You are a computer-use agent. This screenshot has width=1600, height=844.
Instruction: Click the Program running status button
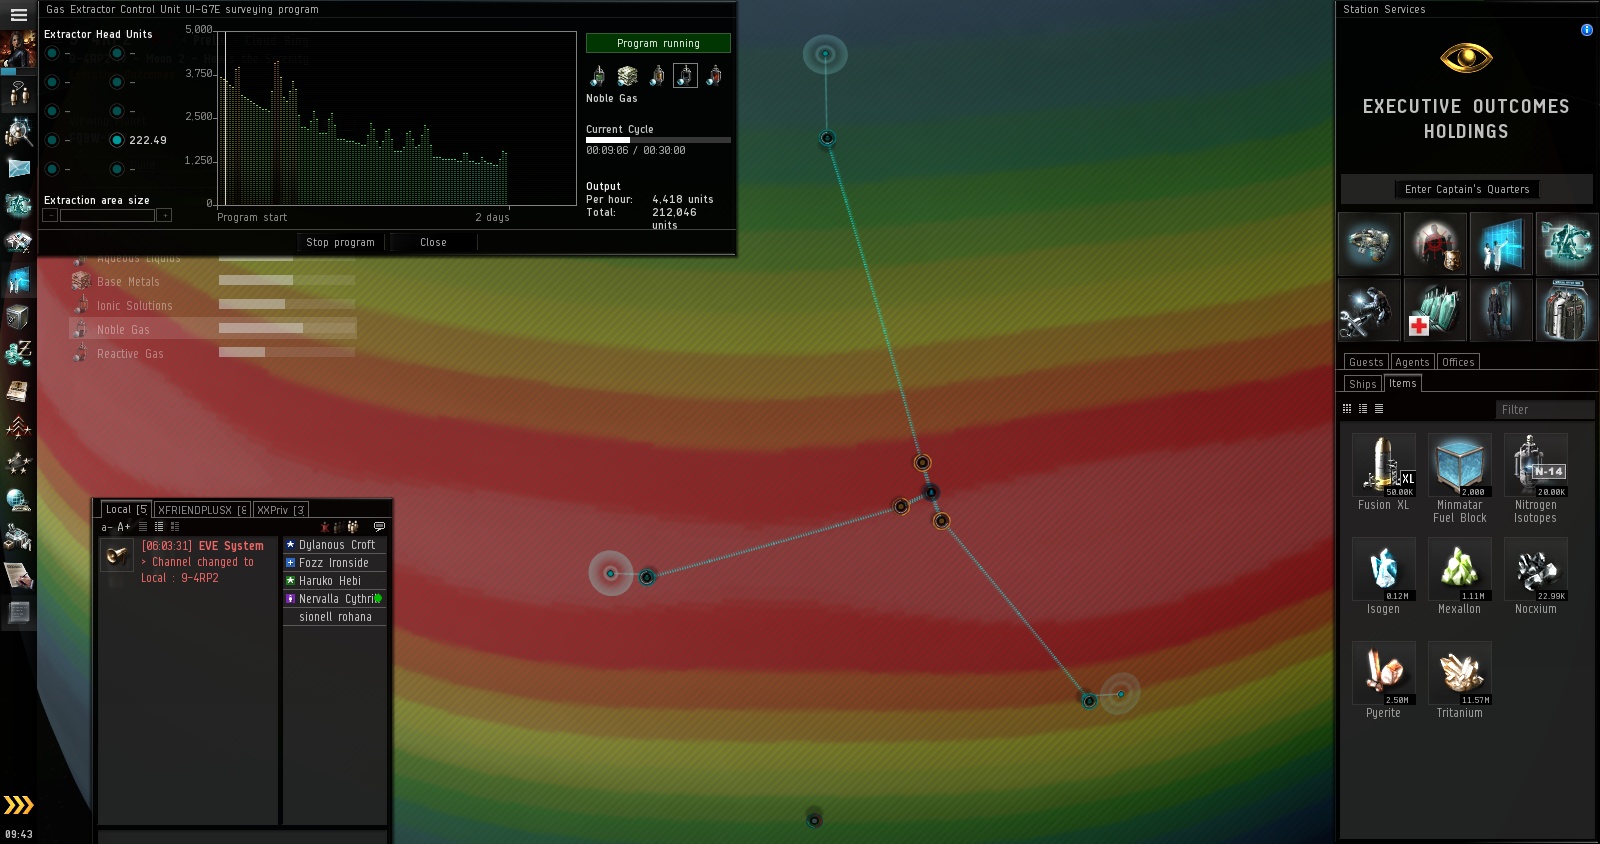click(658, 43)
